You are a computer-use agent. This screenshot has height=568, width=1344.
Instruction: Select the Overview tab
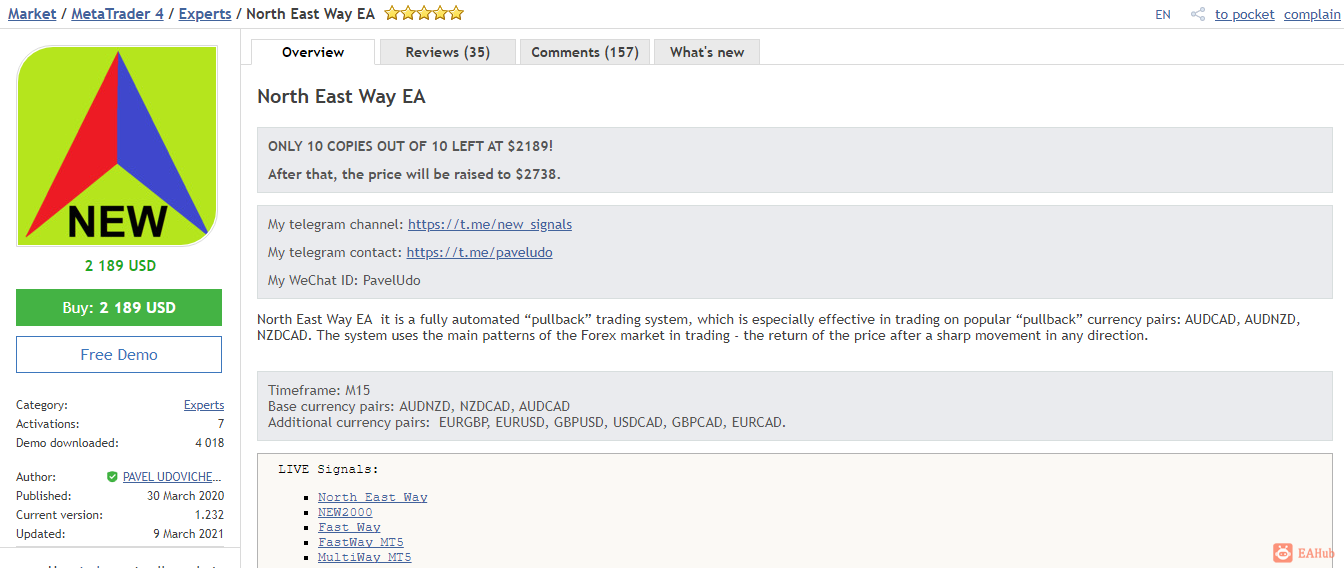(x=313, y=52)
